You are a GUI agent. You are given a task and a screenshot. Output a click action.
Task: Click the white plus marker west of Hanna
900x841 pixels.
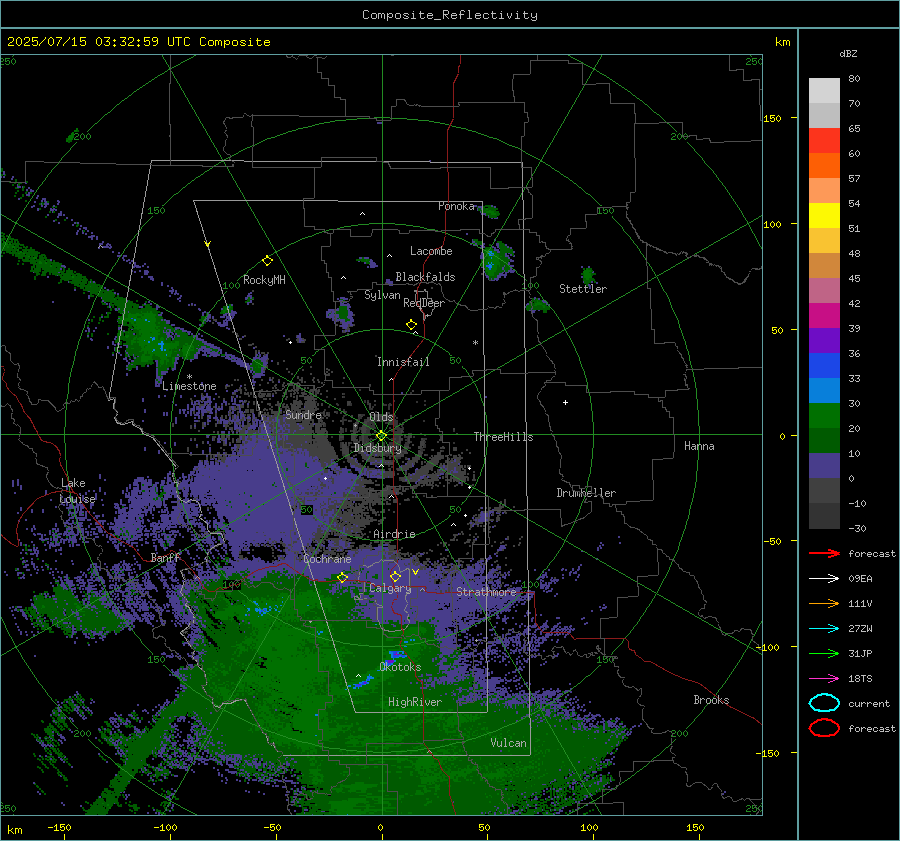click(565, 402)
